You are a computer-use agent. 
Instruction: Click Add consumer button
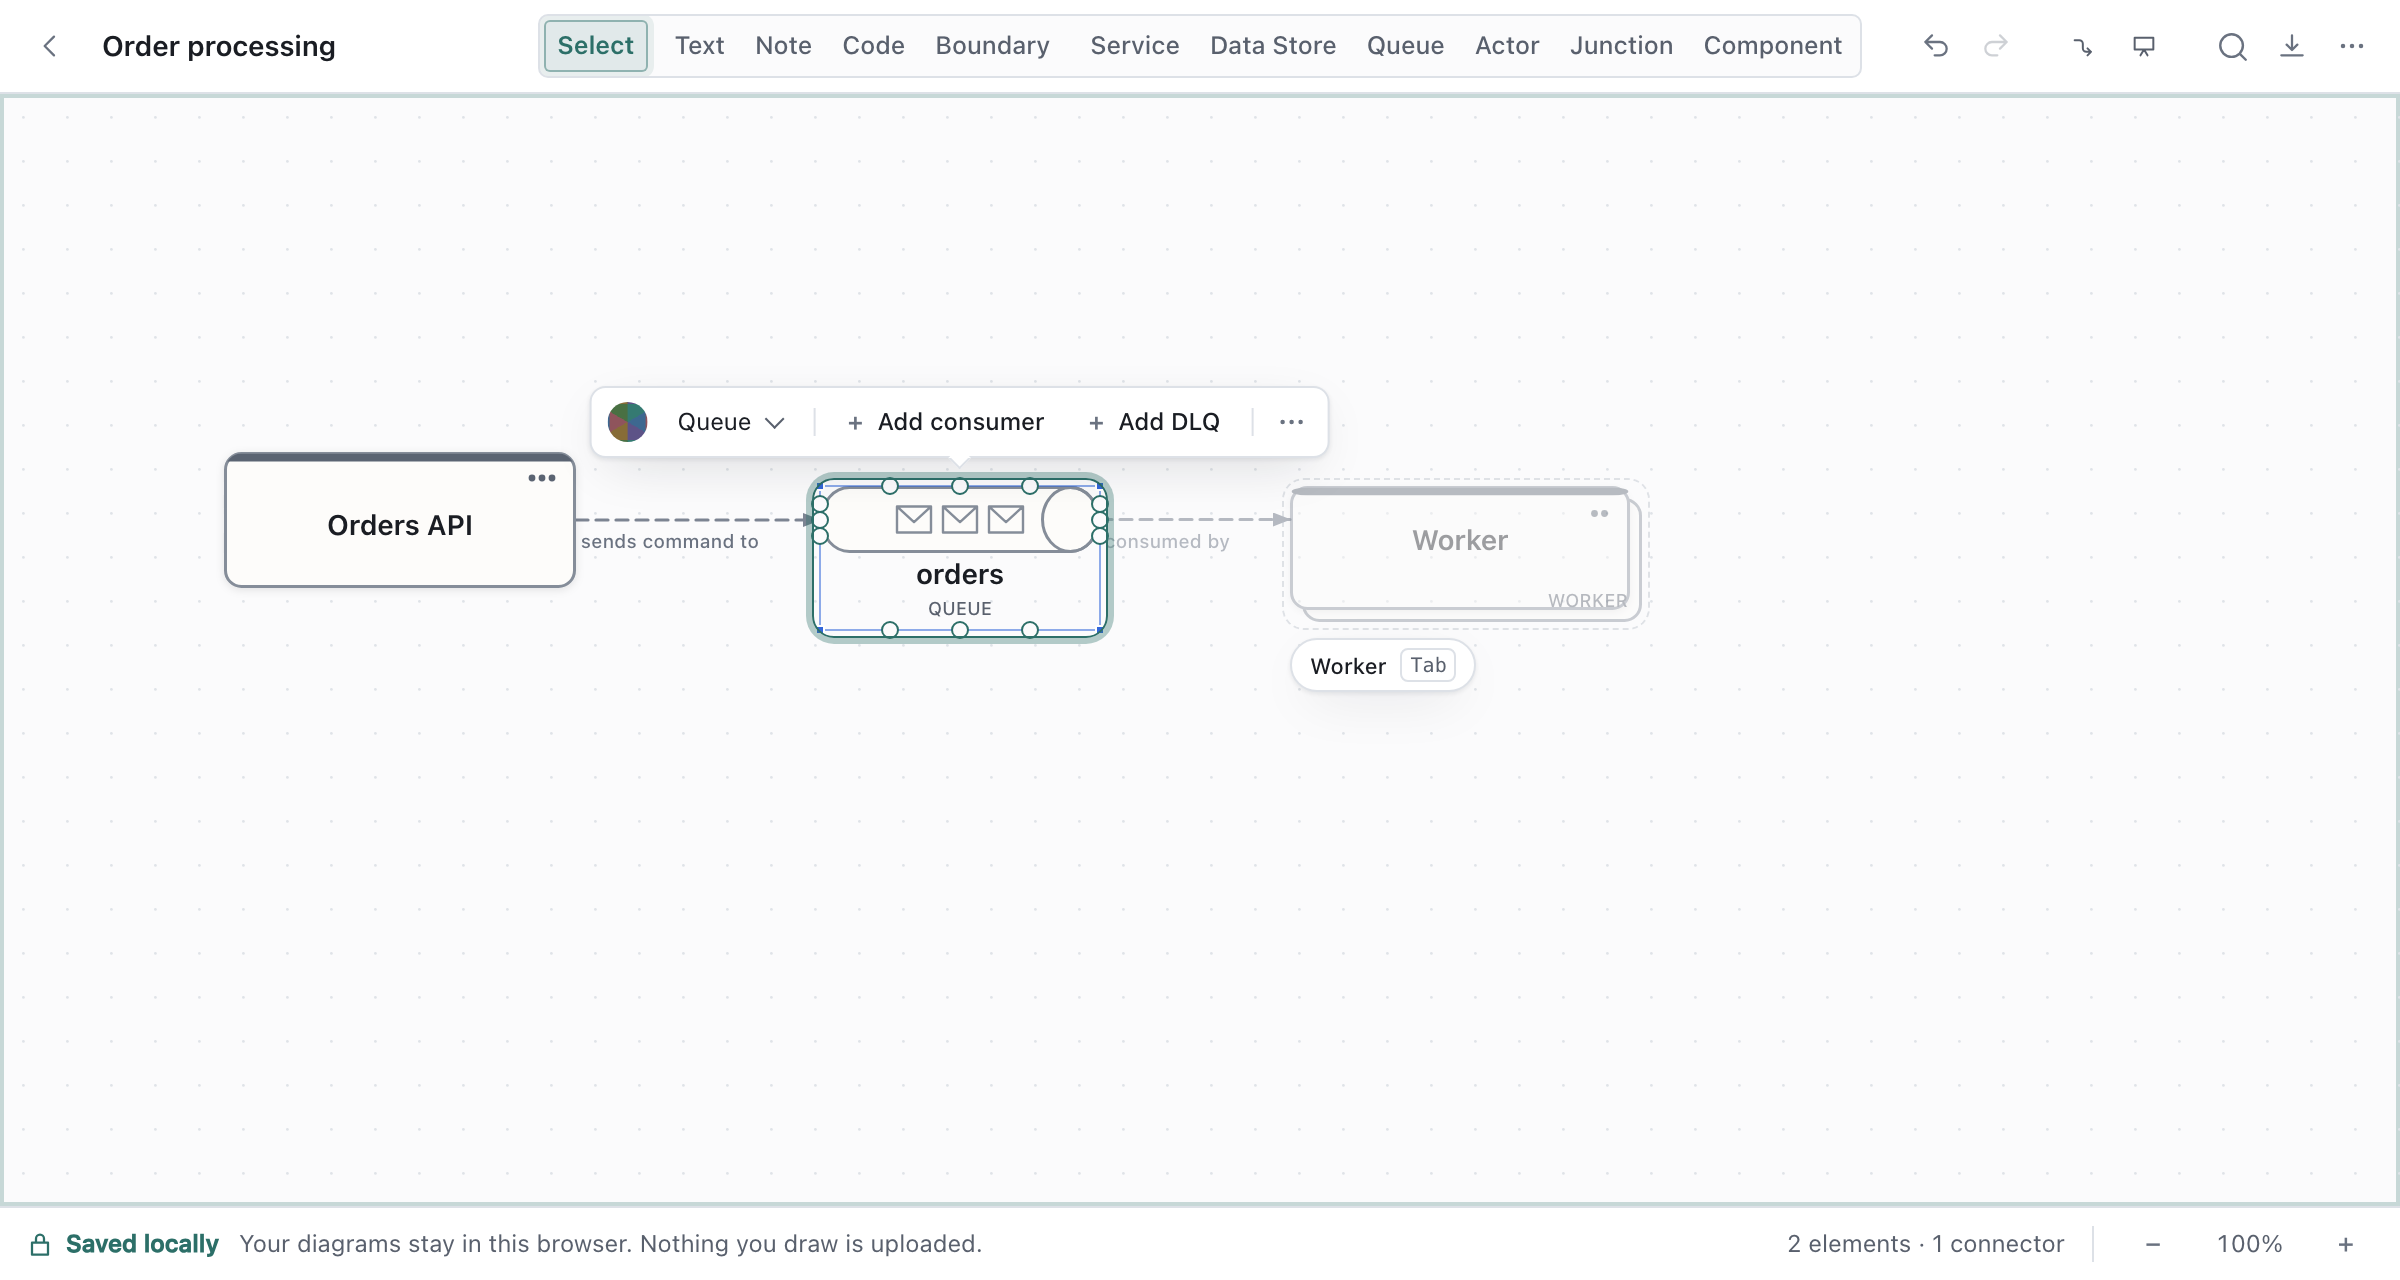tap(946, 422)
